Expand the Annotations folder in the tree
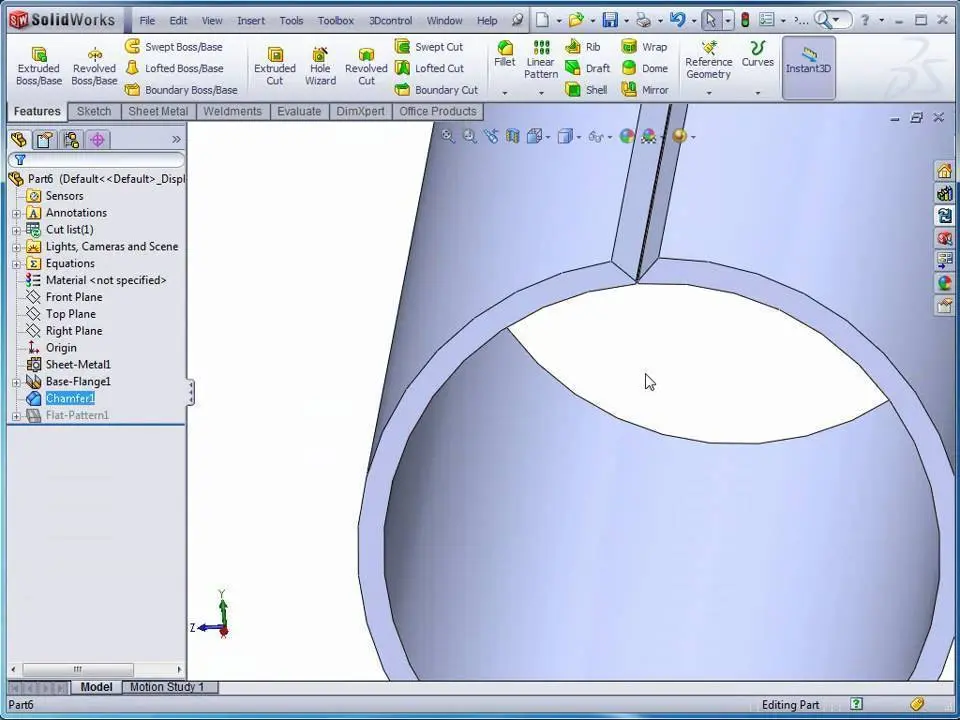 pos(16,213)
